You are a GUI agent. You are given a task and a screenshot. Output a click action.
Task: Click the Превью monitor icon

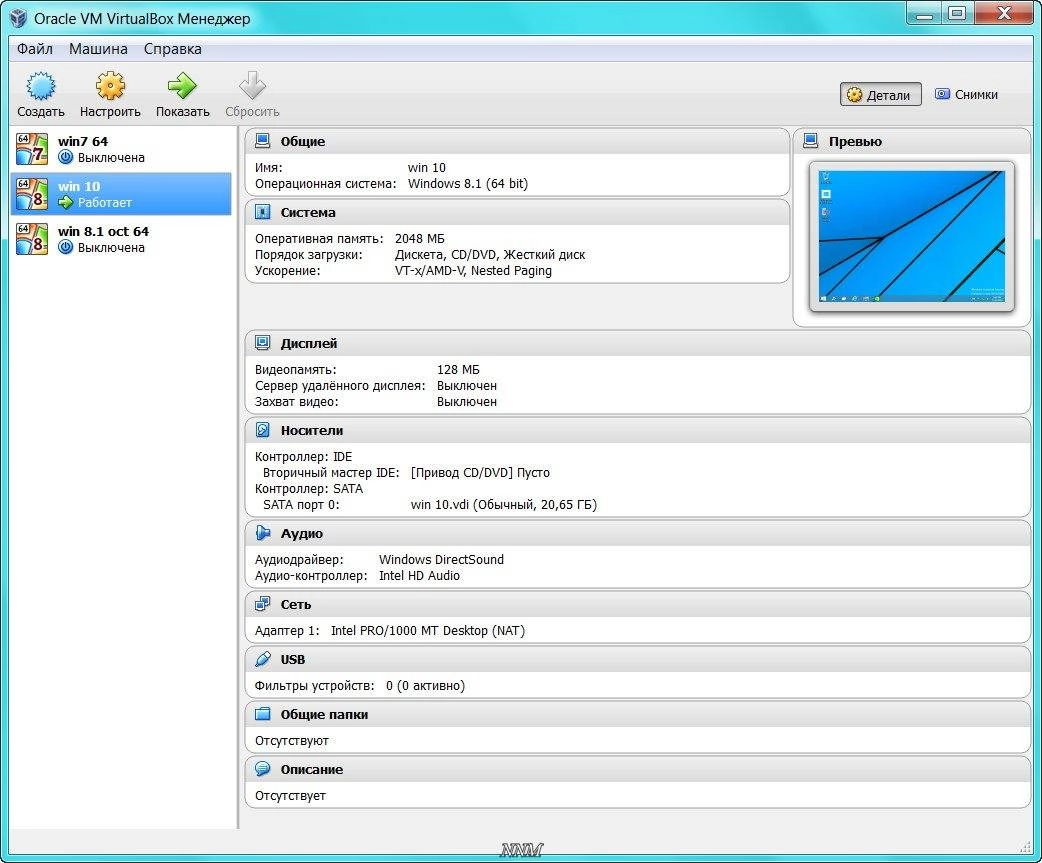[811, 141]
